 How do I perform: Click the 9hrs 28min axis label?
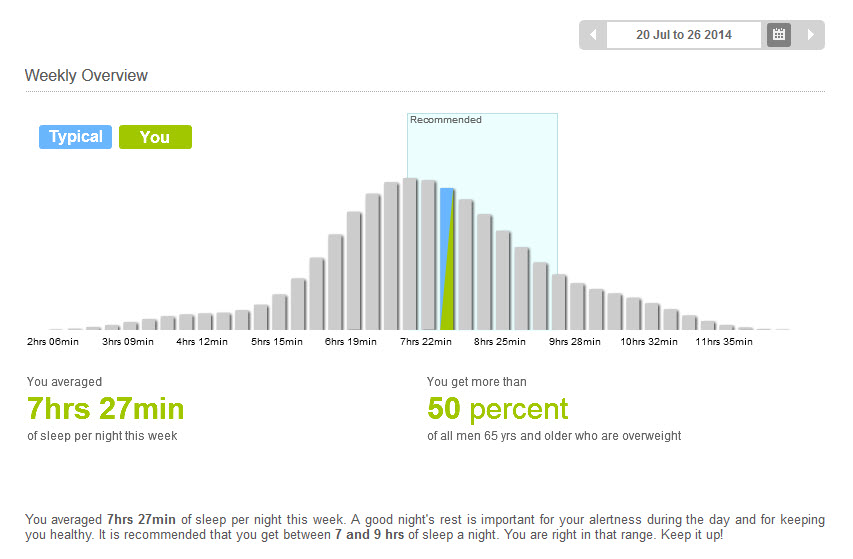coord(574,341)
